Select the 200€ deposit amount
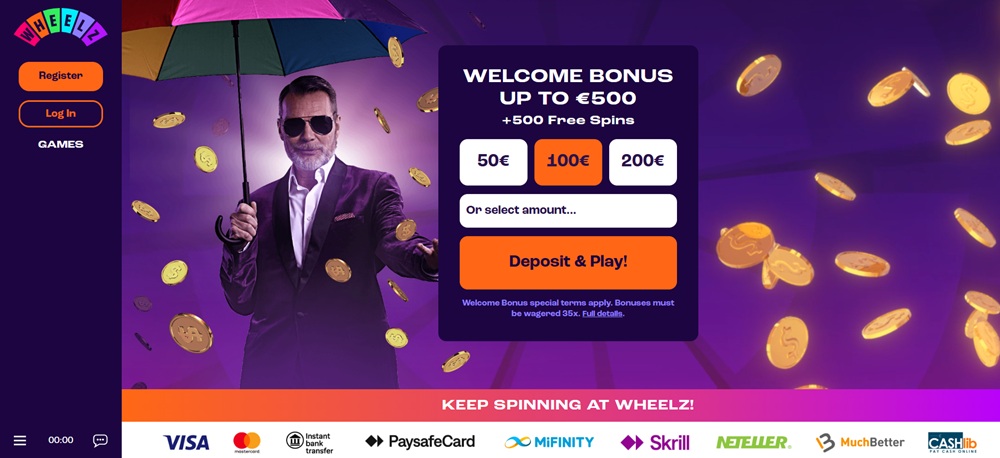Viewport: 1000px width, 458px height. (643, 162)
